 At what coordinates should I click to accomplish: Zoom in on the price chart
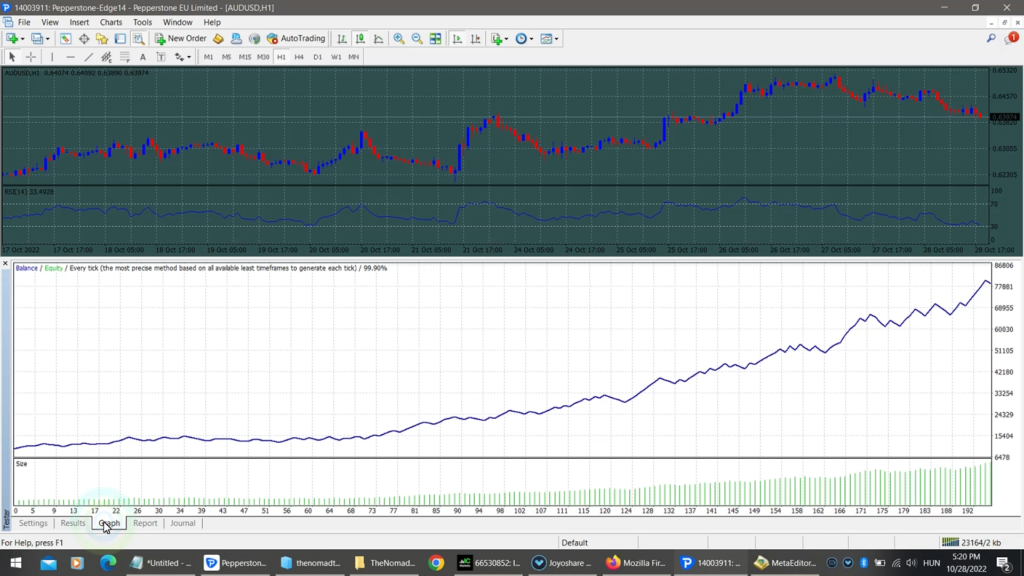(398, 38)
